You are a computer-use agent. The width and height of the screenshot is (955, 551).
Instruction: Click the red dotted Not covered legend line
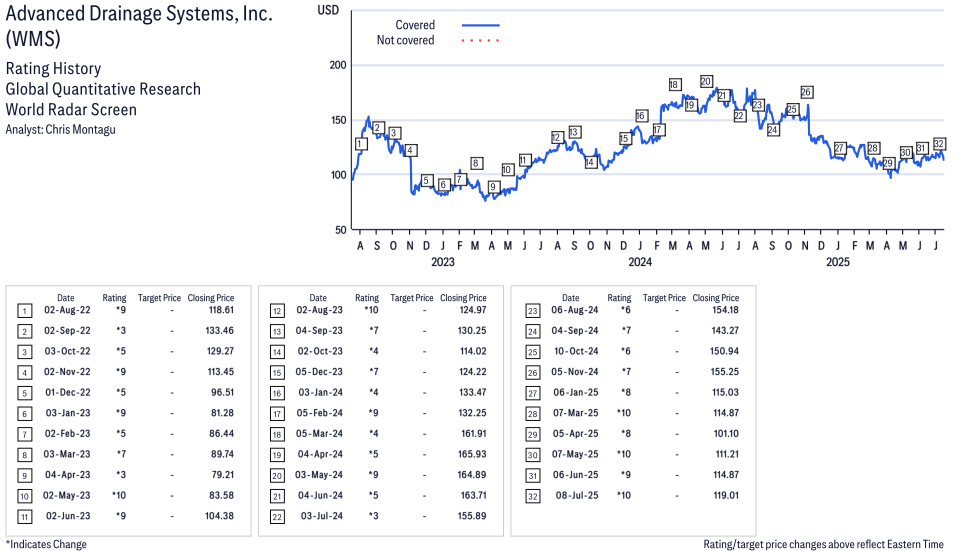click(481, 41)
